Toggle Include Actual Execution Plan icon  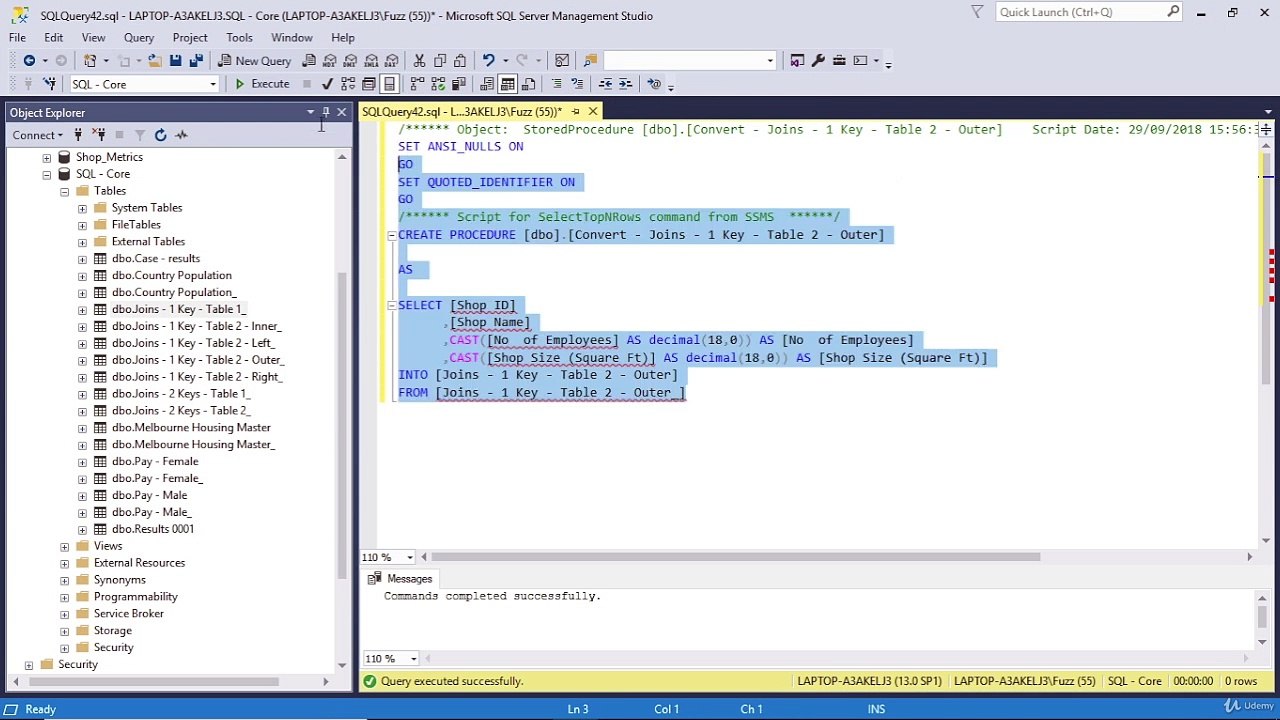417,84
